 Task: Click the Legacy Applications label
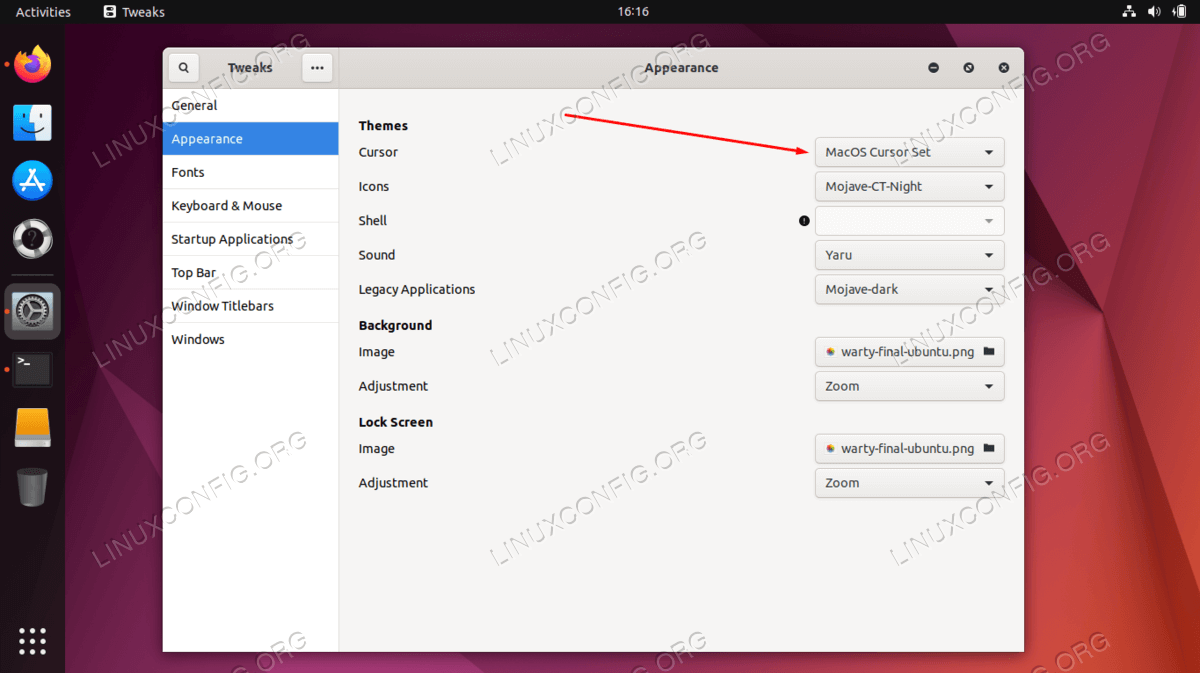click(x=417, y=289)
